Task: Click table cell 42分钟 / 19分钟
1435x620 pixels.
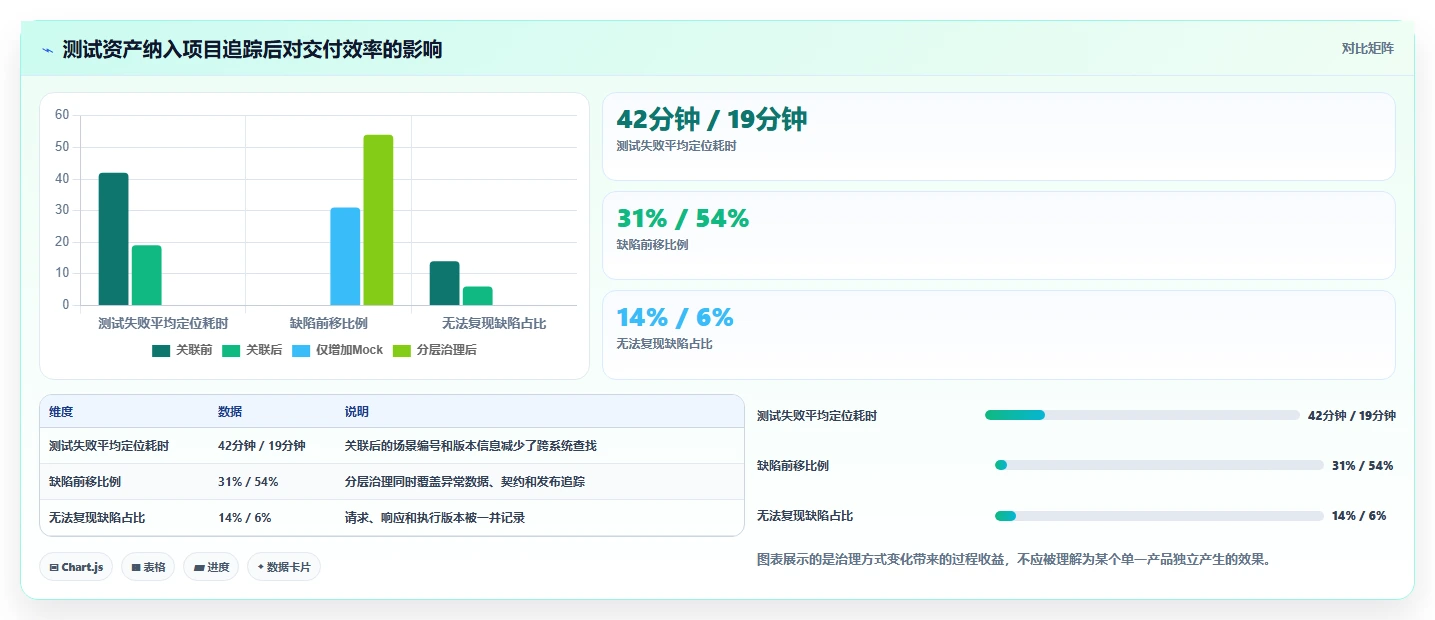Action: click(x=262, y=446)
